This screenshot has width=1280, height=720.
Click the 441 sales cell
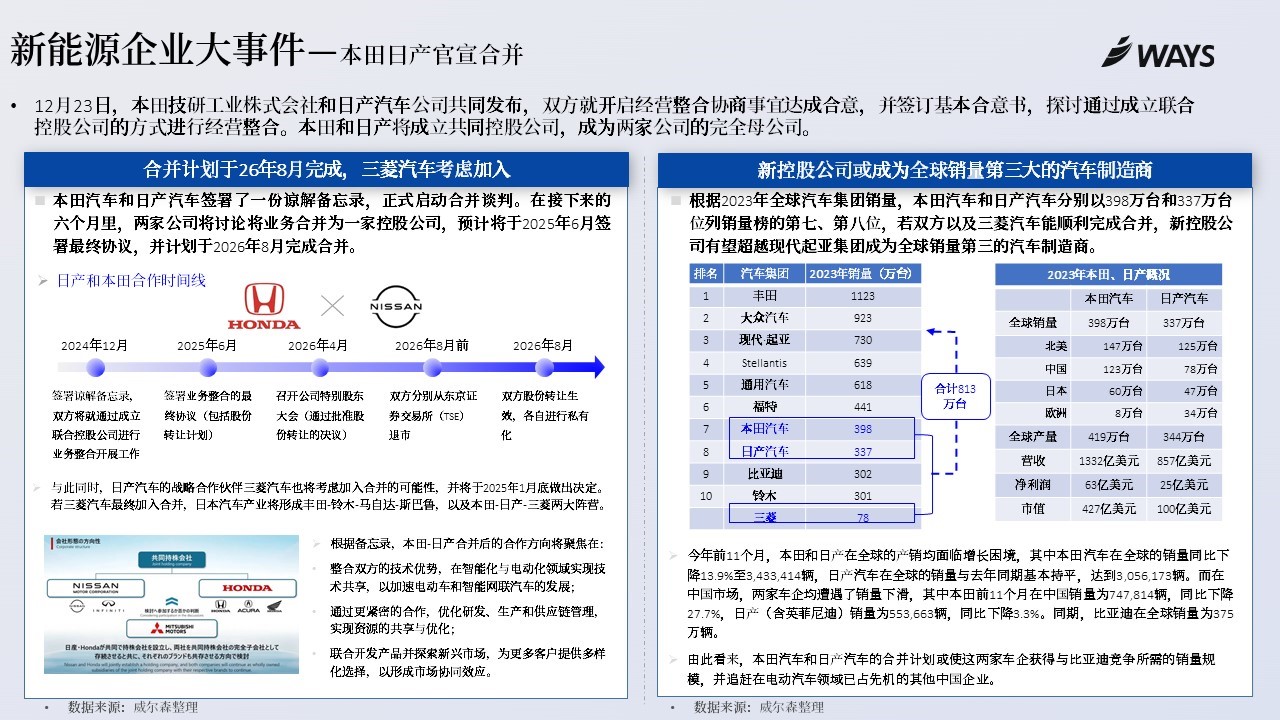[864, 407]
